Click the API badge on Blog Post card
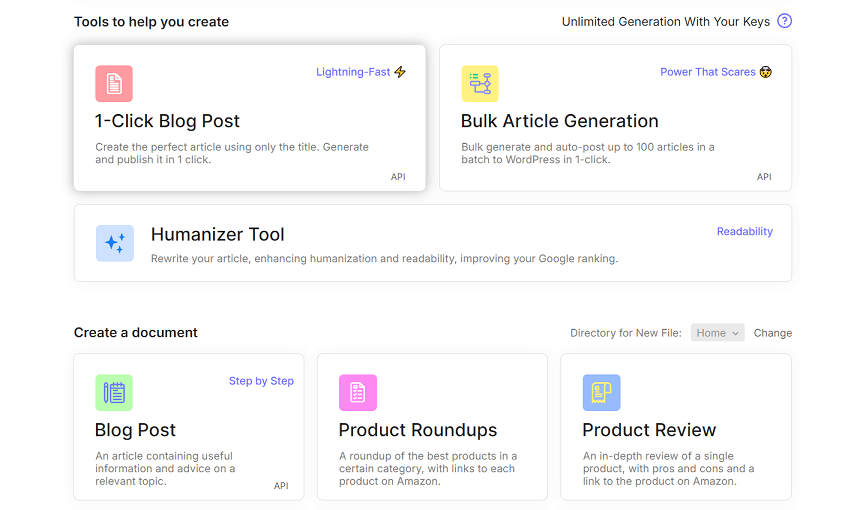The width and height of the screenshot is (854, 510). [281, 486]
